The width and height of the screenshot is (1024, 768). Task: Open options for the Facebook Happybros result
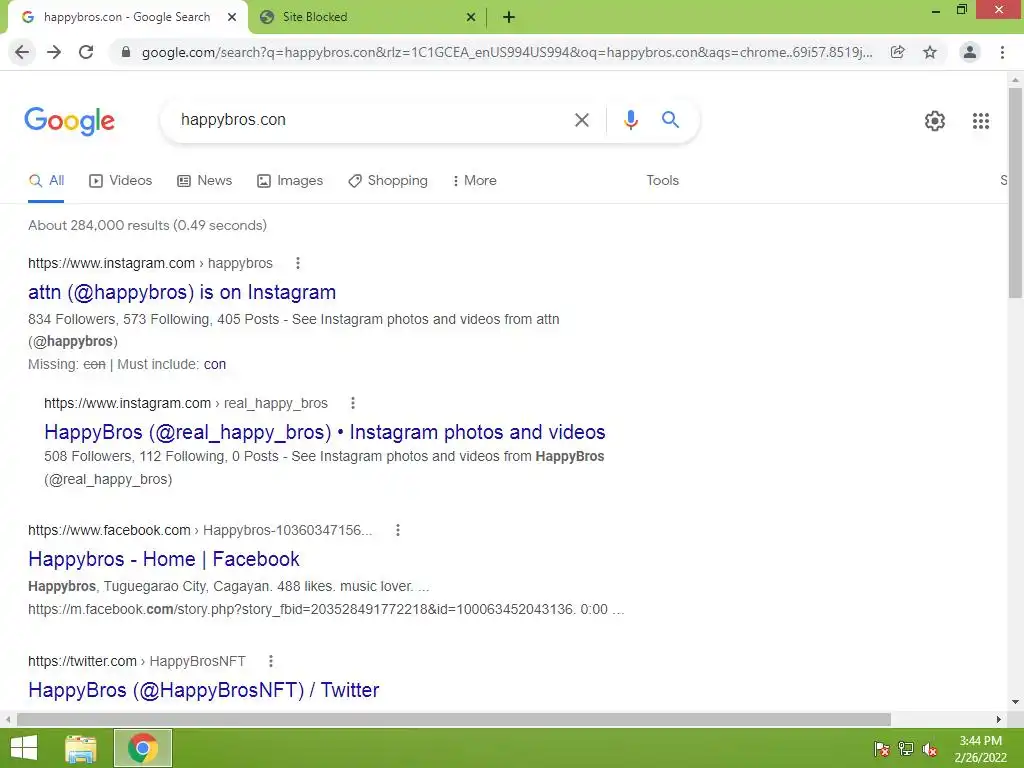(398, 530)
